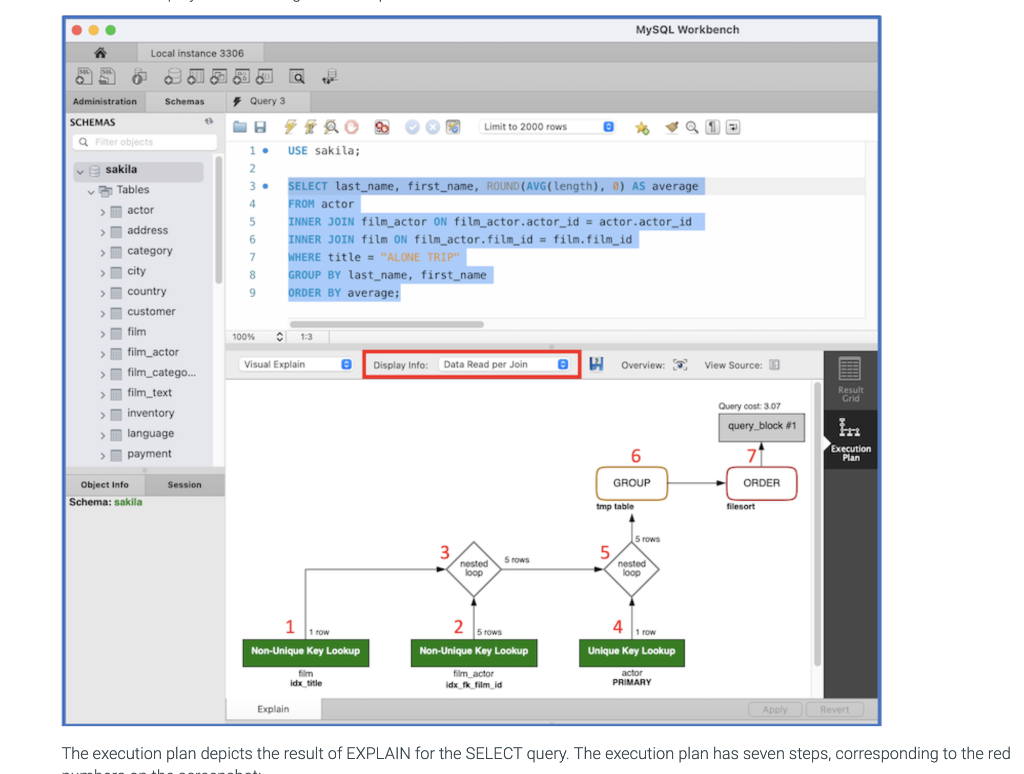
Task: Click the execution plan vertical scrollbar
Action: click(x=817, y=523)
